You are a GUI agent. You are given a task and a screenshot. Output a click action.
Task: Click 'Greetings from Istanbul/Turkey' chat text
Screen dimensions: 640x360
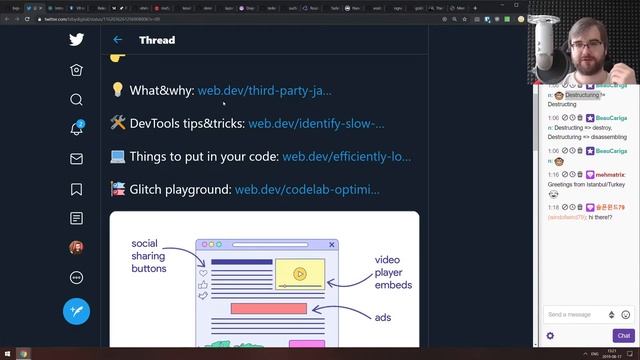[x=586, y=184]
